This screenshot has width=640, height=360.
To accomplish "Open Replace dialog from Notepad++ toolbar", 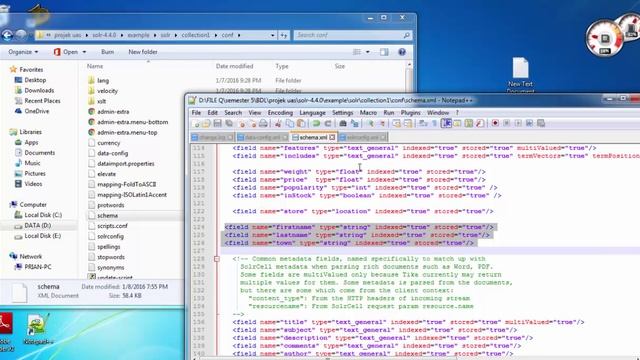I will click(x=354, y=123).
